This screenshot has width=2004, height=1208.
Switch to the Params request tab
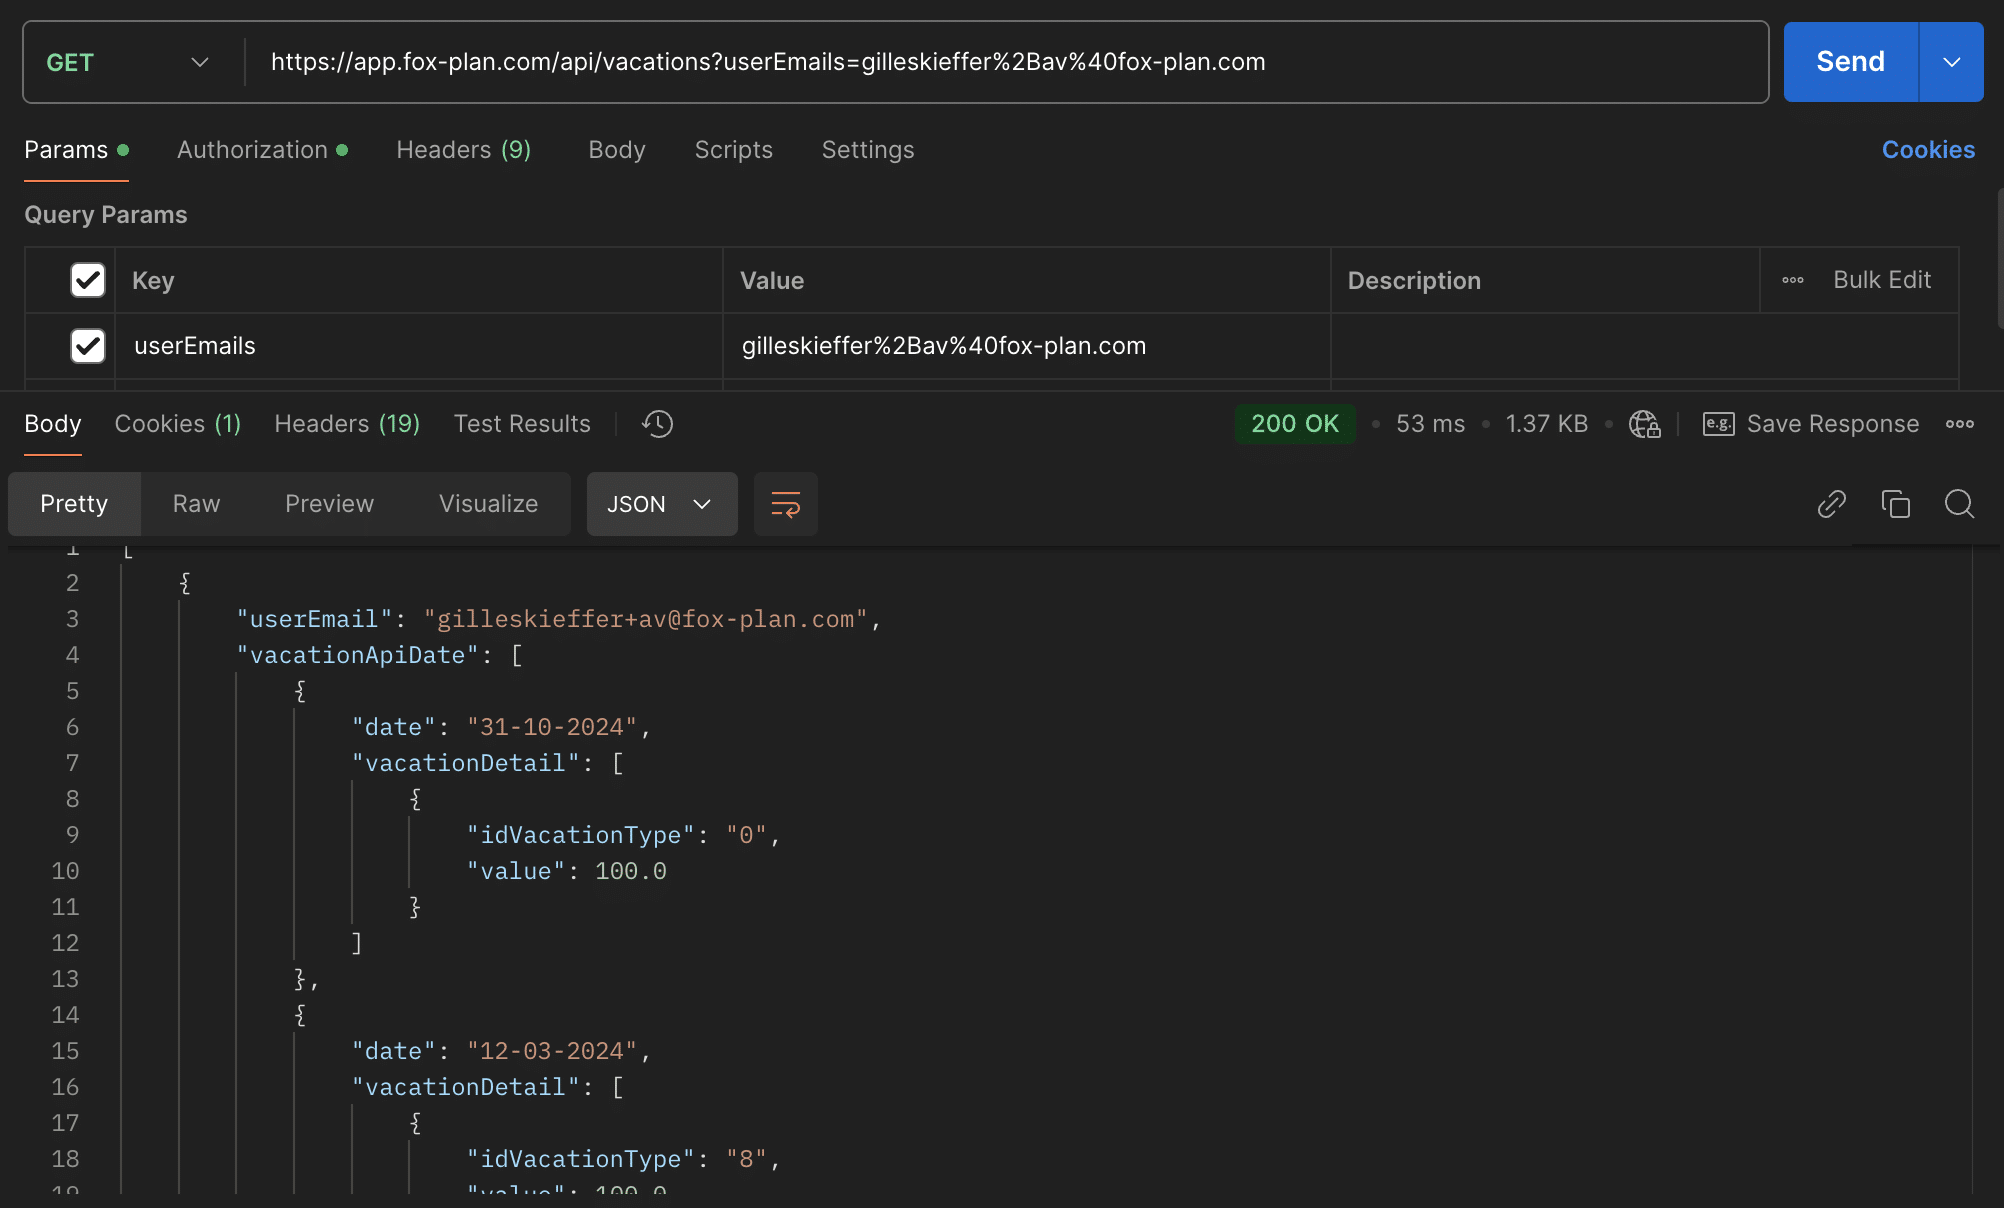[x=76, y=150]
